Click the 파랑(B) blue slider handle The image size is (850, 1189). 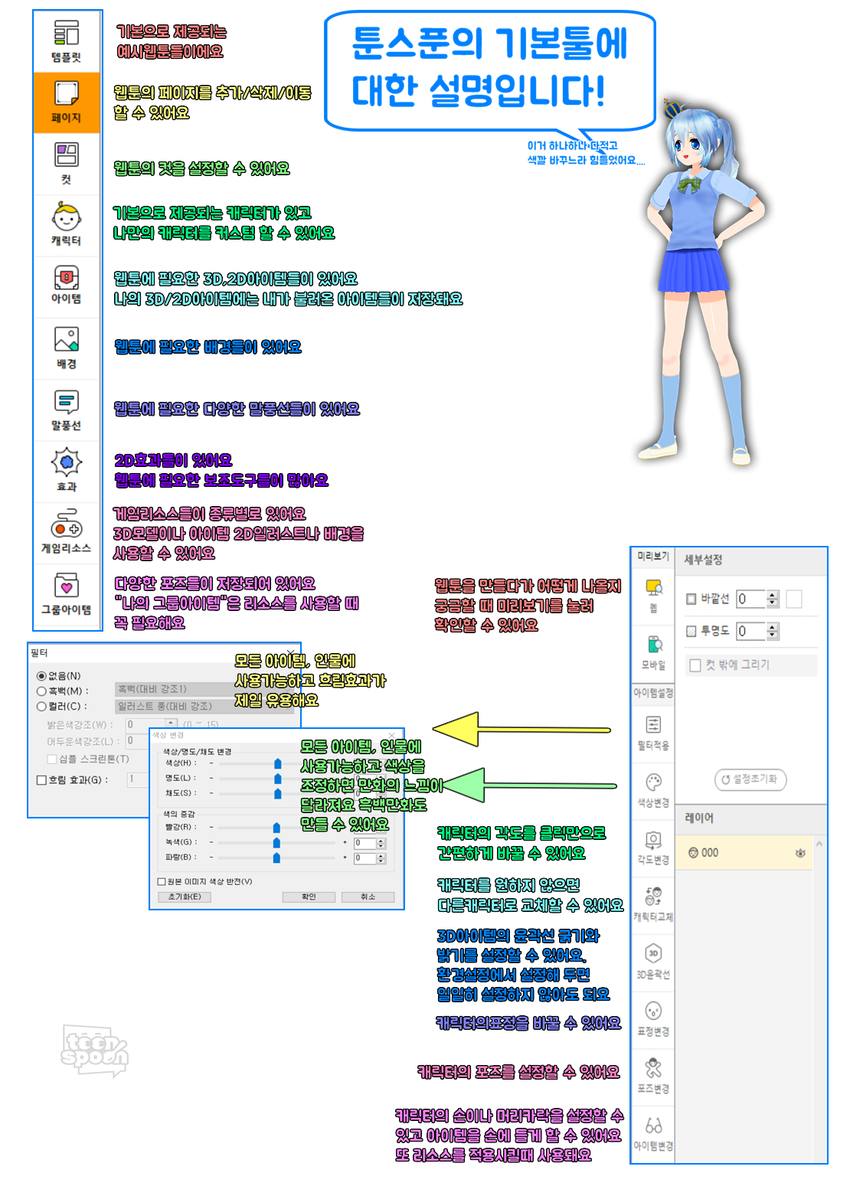click(x=277, y=858)
